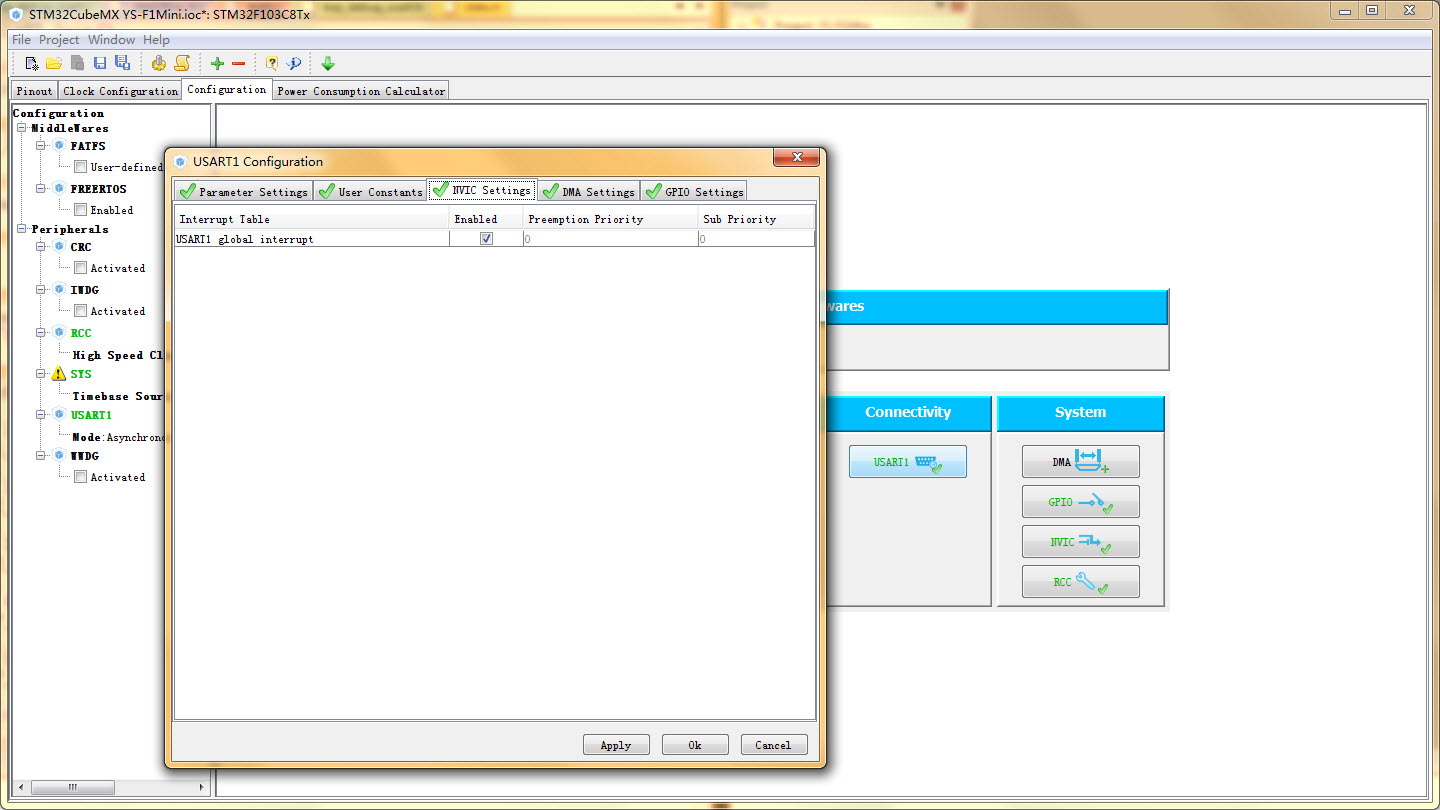Toggle IWDG Activated checkbox
Viewport: 1440px width, 810px height.
(80, 311)
